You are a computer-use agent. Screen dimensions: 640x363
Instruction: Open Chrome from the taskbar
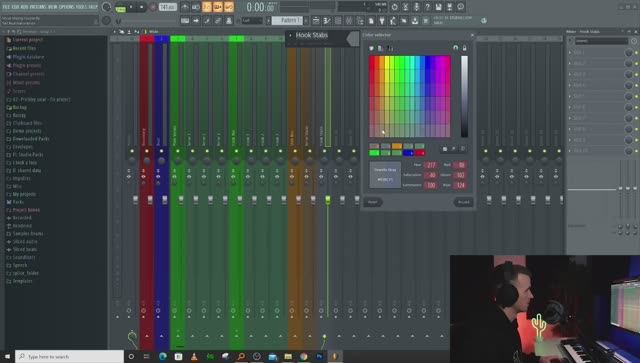[304, 356]
